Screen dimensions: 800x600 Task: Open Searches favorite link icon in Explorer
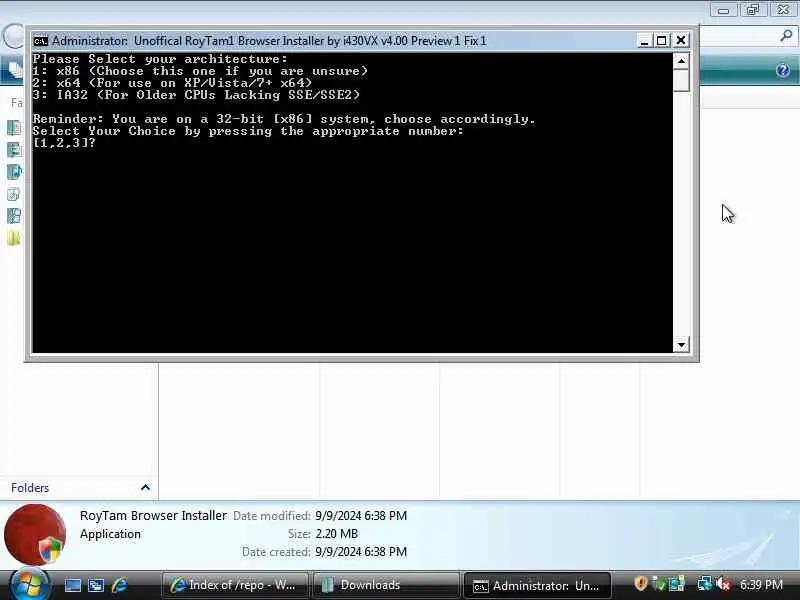pos(14,216)
